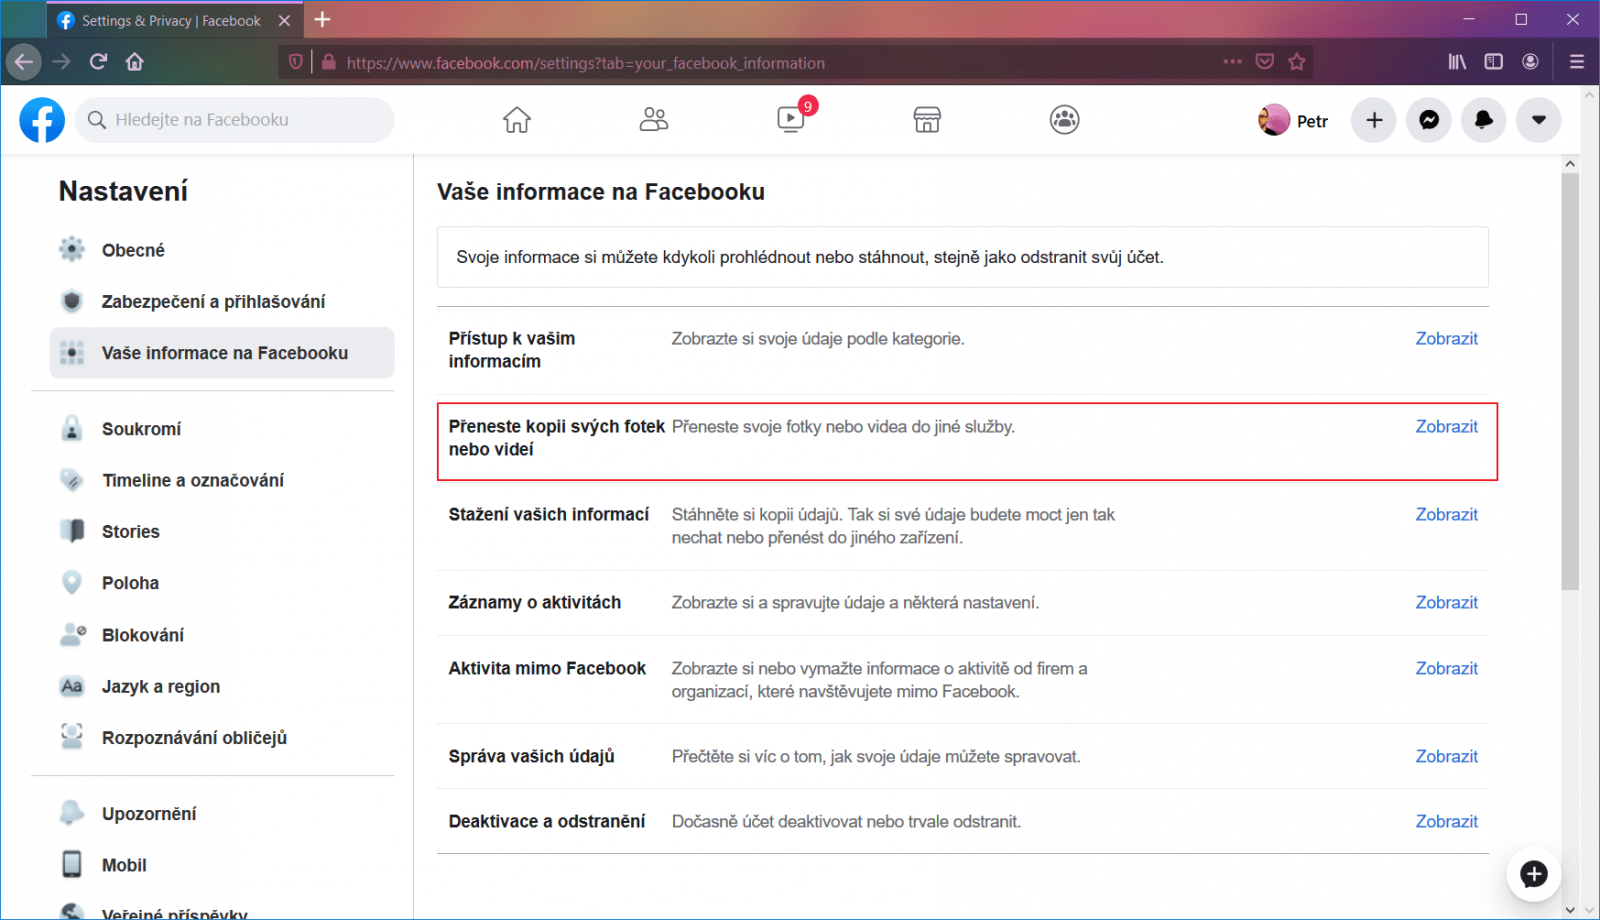Click the Facebook logo
The width and height of the screenshot is (1600, 920).
point(42,120)
